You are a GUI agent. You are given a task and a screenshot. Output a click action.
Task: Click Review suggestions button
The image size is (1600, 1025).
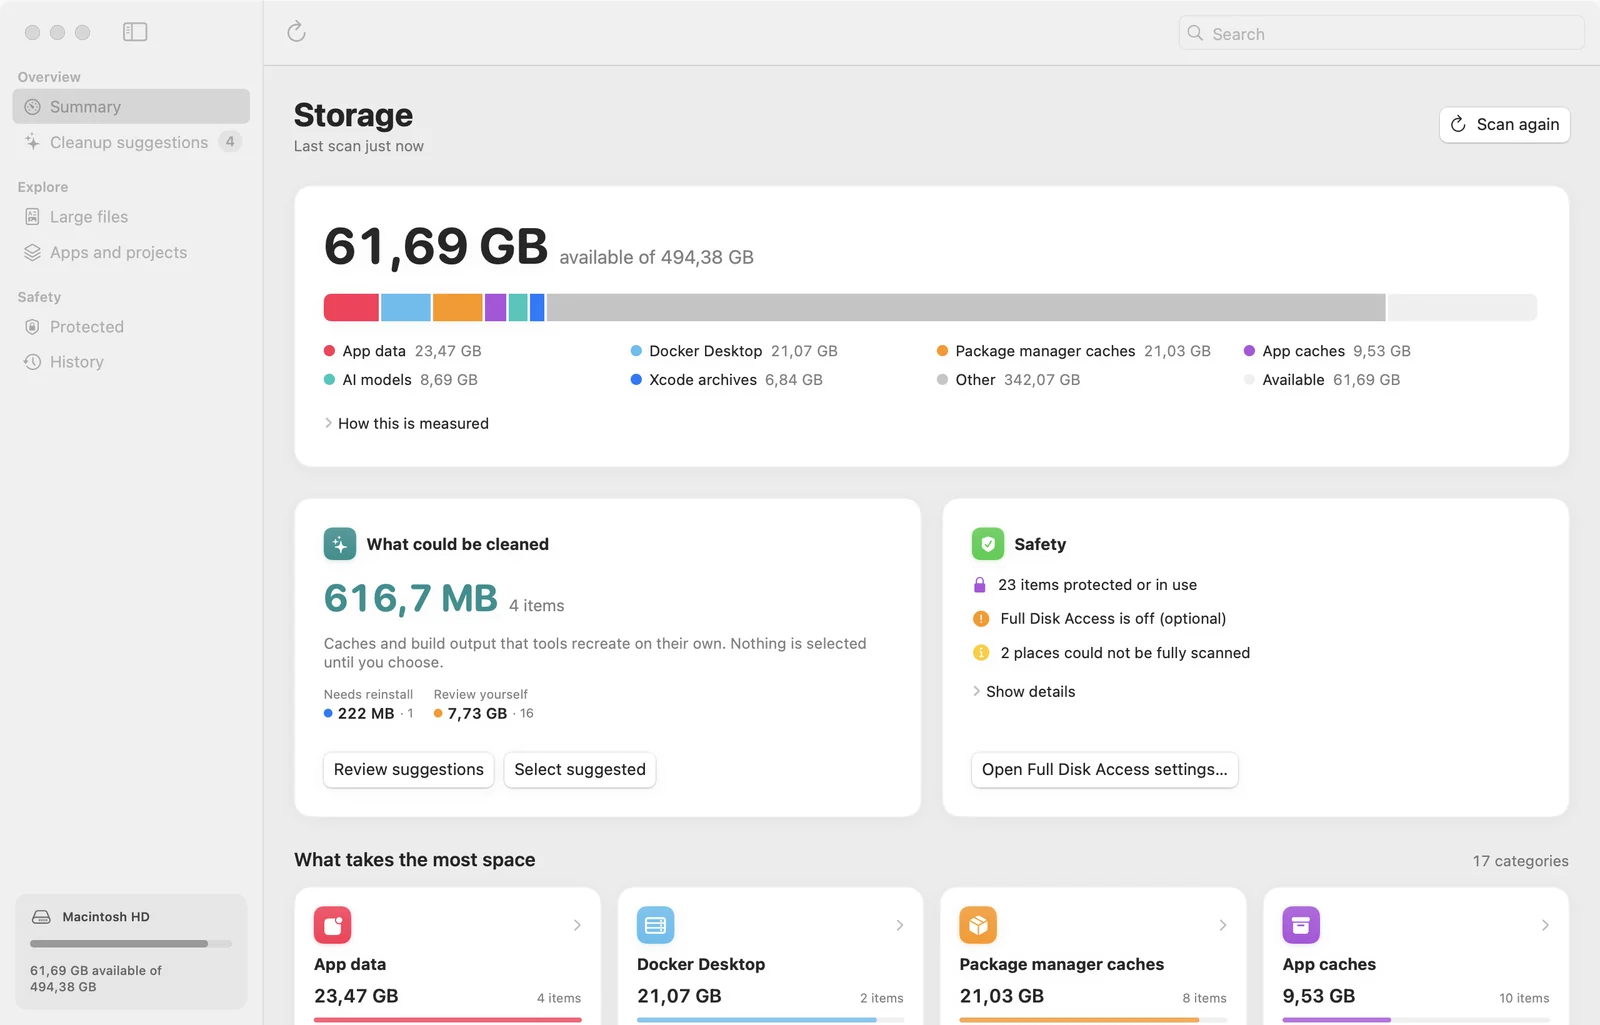tap(409, 770)
